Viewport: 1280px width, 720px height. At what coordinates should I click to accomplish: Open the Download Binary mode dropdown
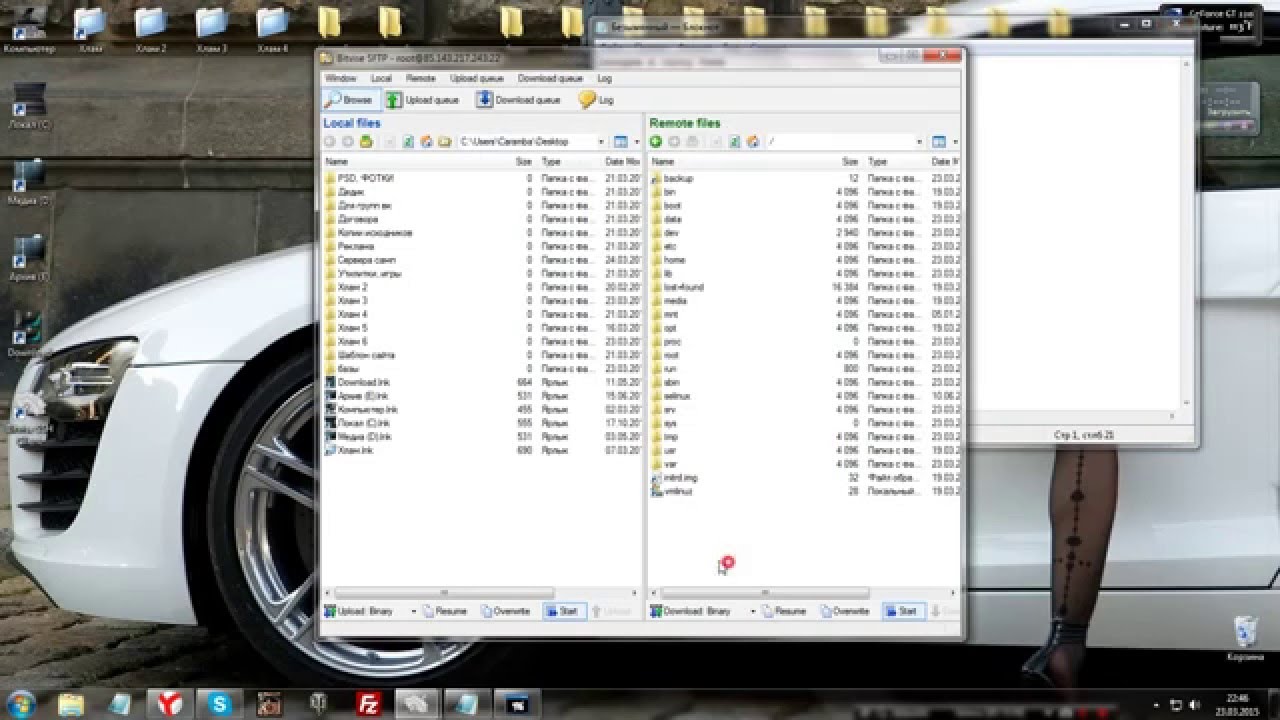(751, 611)
